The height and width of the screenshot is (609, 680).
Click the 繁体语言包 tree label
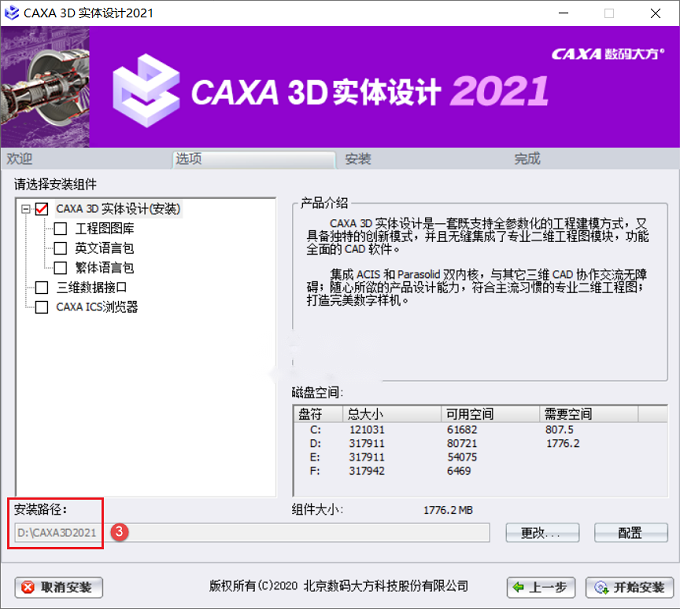(x=105, y=268)
